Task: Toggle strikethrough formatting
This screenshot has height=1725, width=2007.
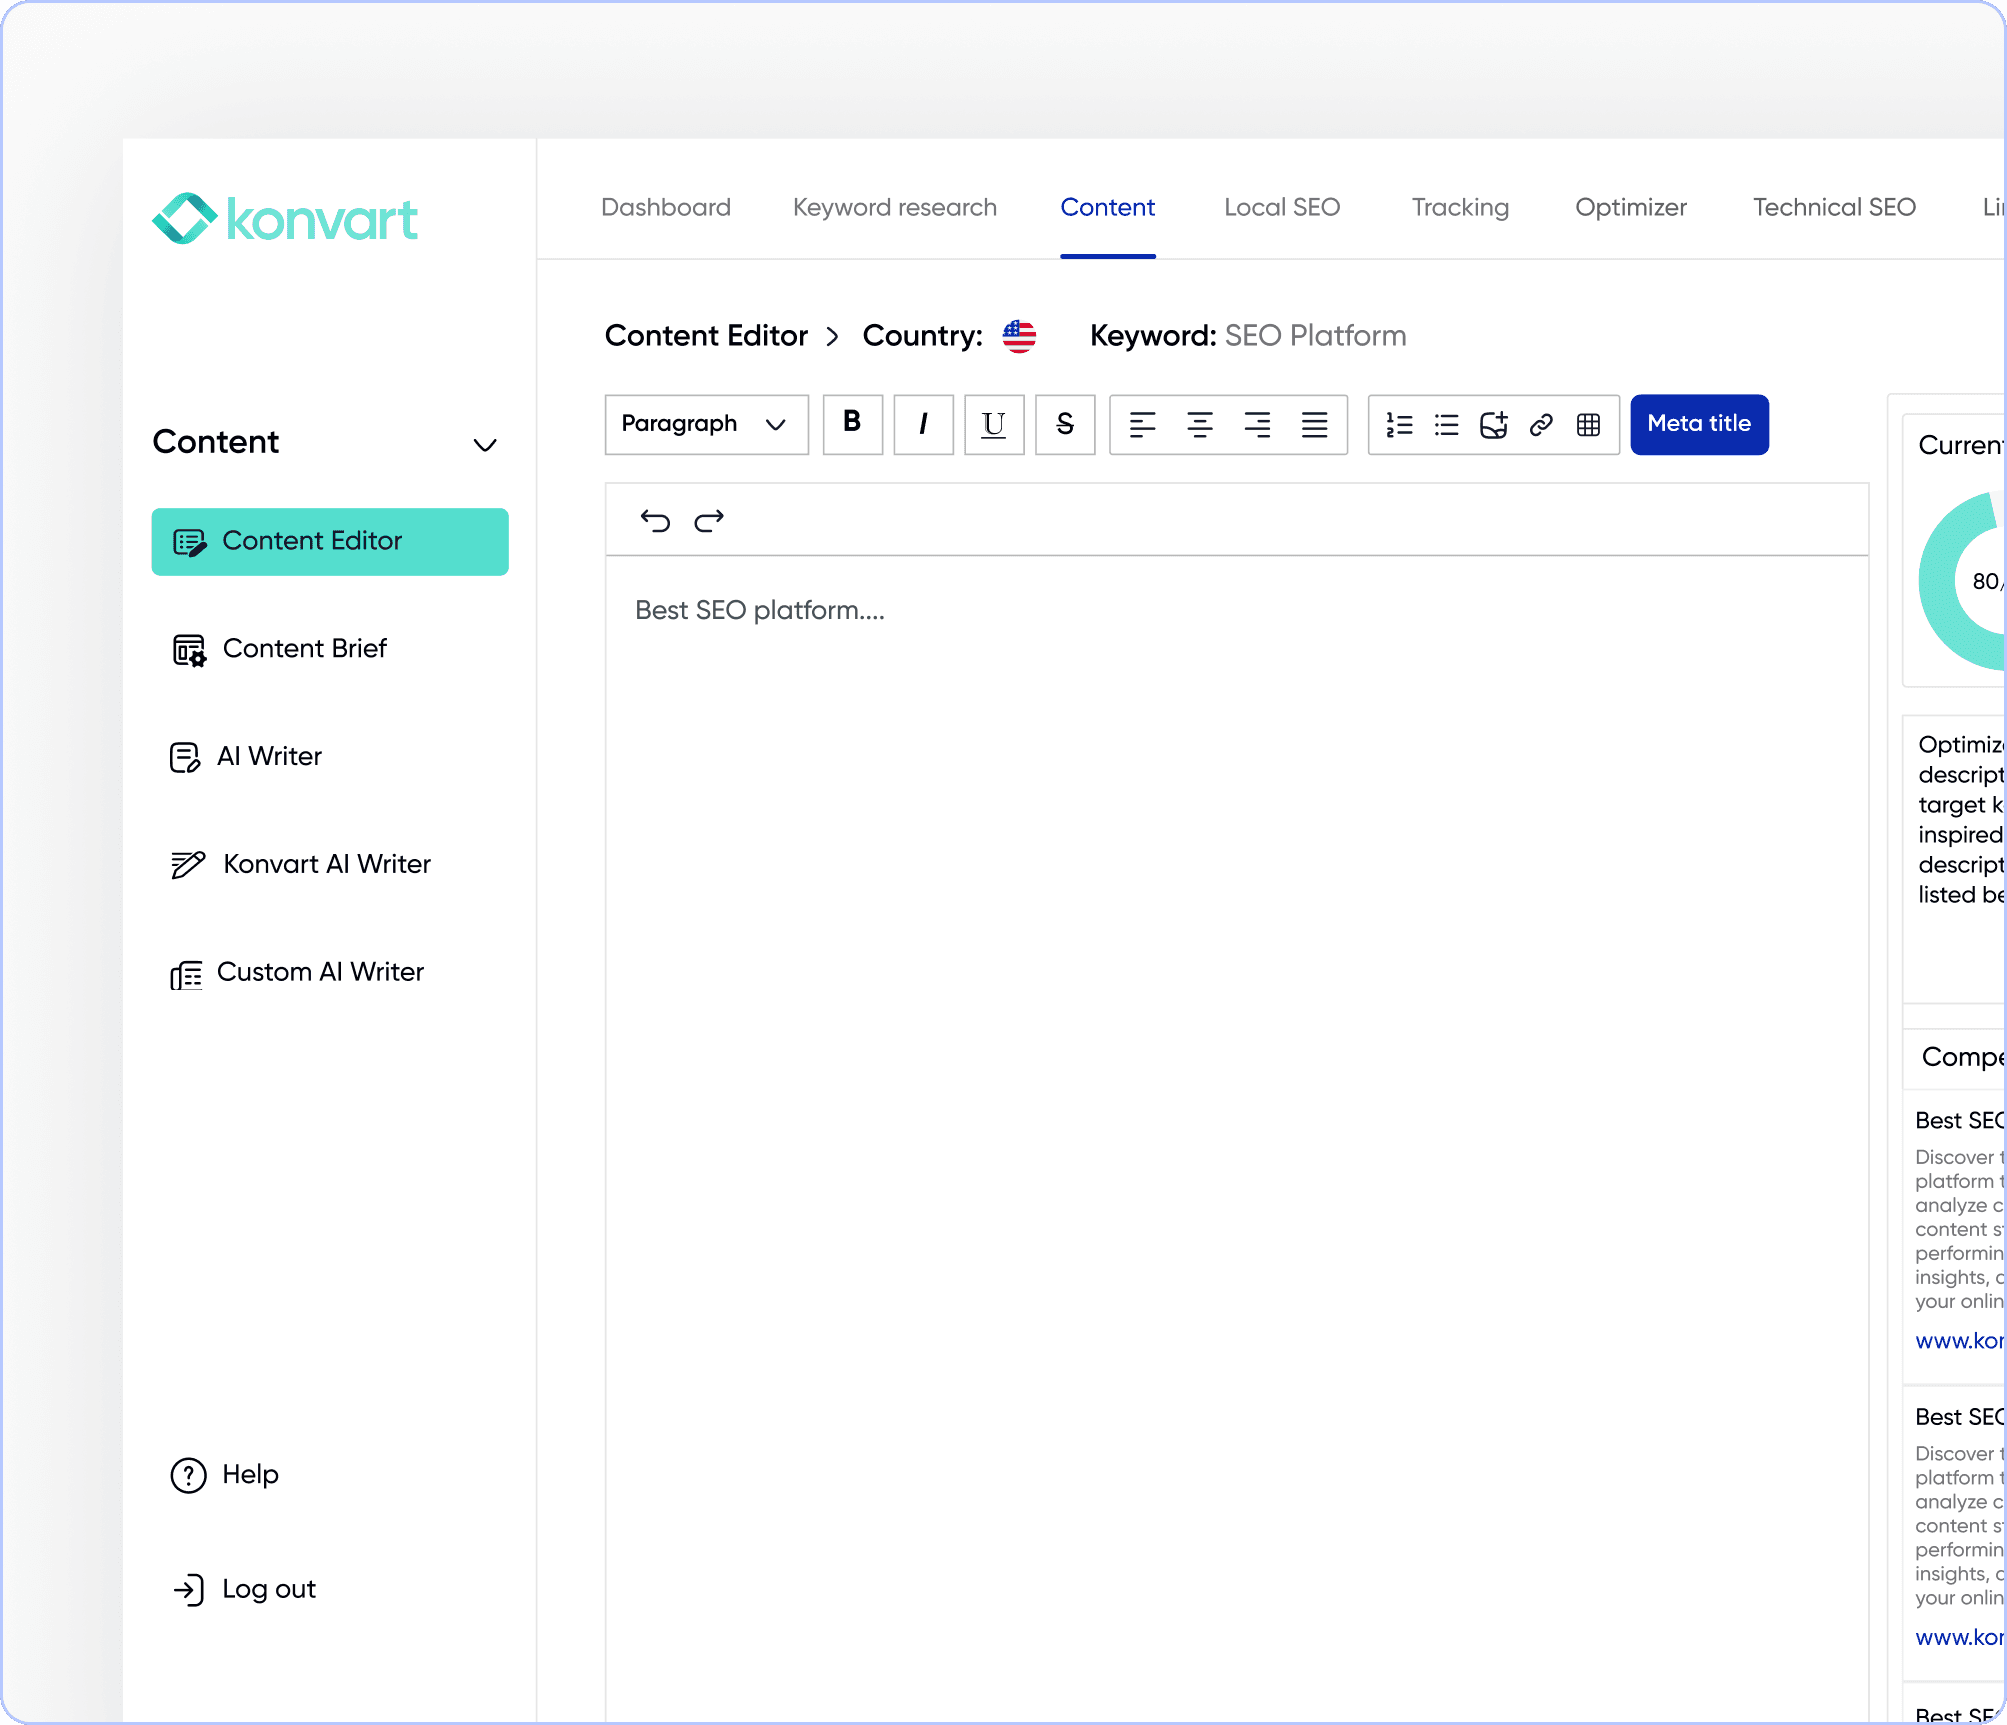Action: tap(1064, 424)
